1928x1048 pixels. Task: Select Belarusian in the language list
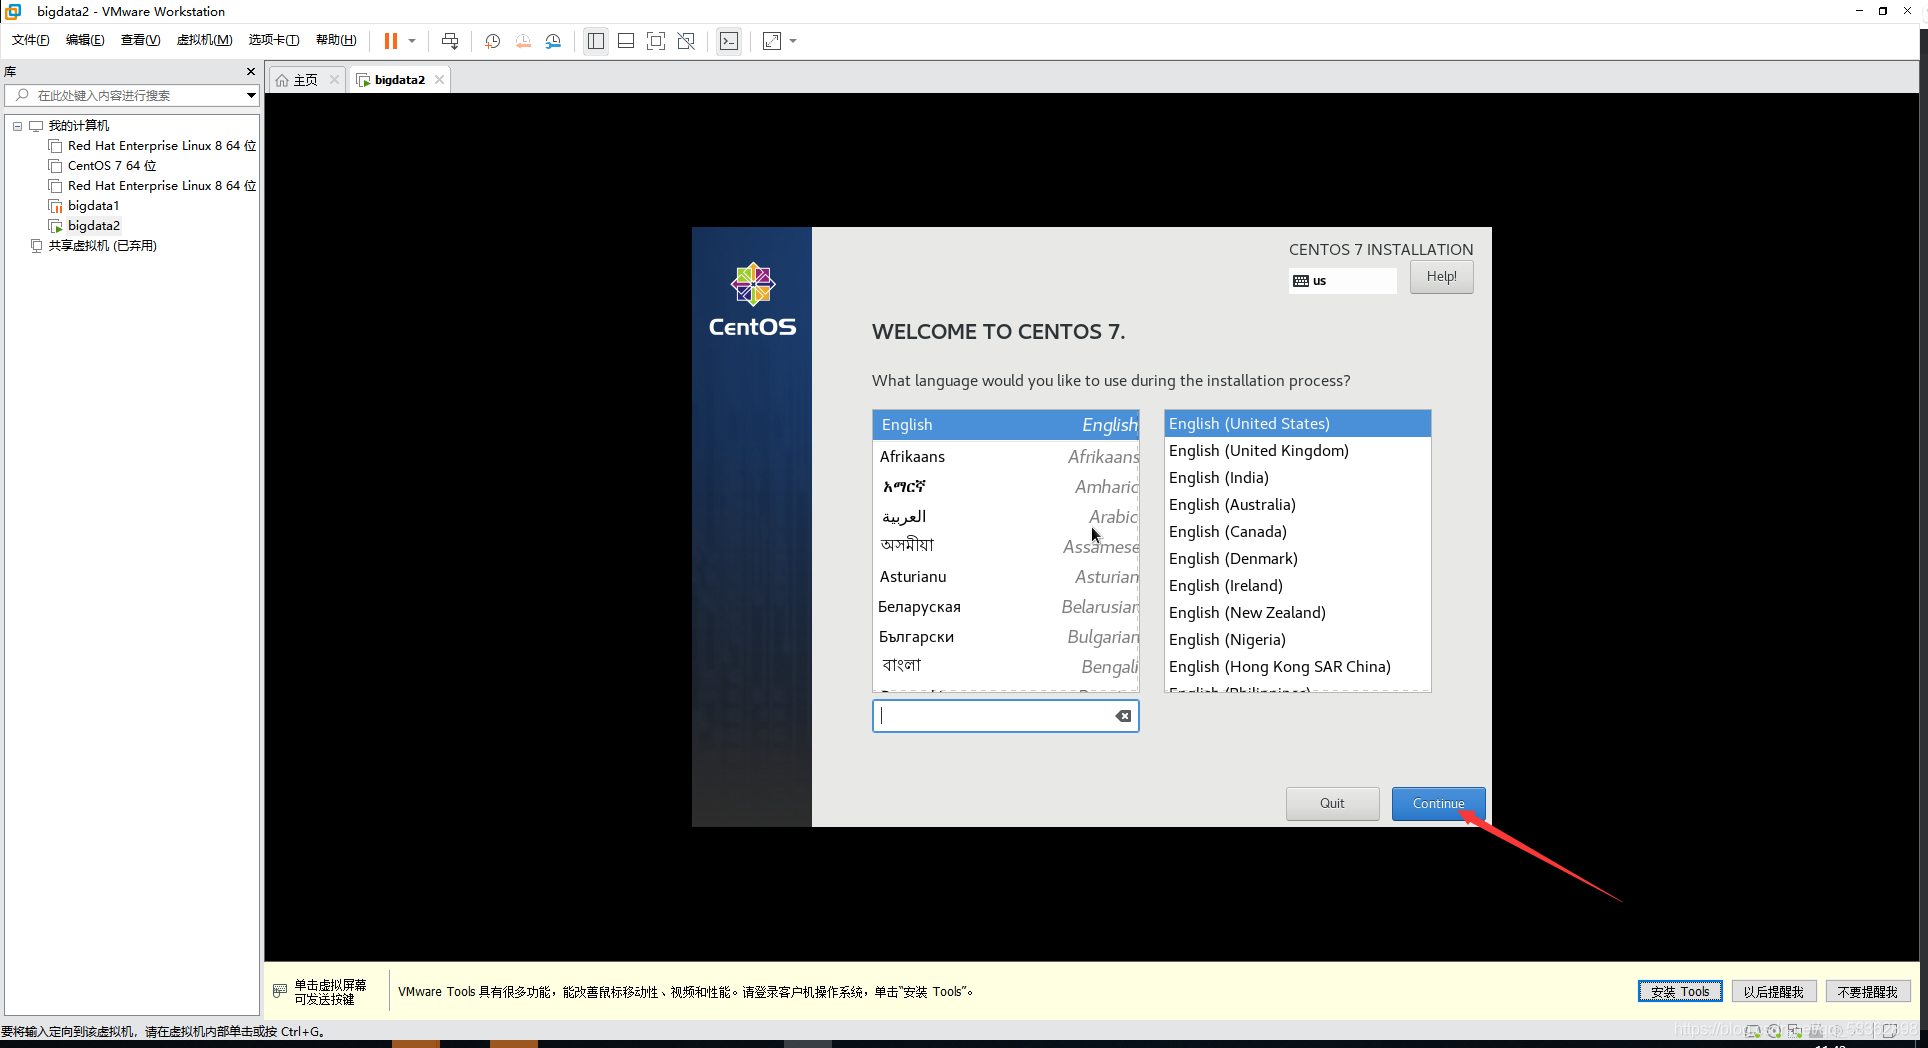click(1006, 606)
